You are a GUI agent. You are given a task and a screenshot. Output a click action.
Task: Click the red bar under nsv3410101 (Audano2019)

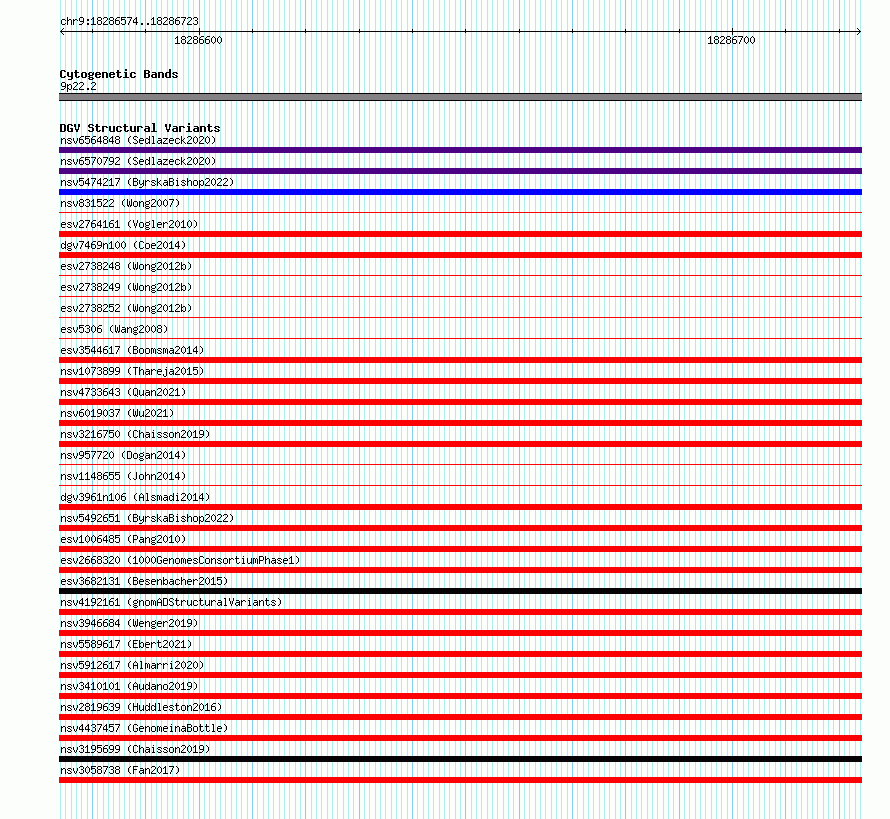click(460, 696)
